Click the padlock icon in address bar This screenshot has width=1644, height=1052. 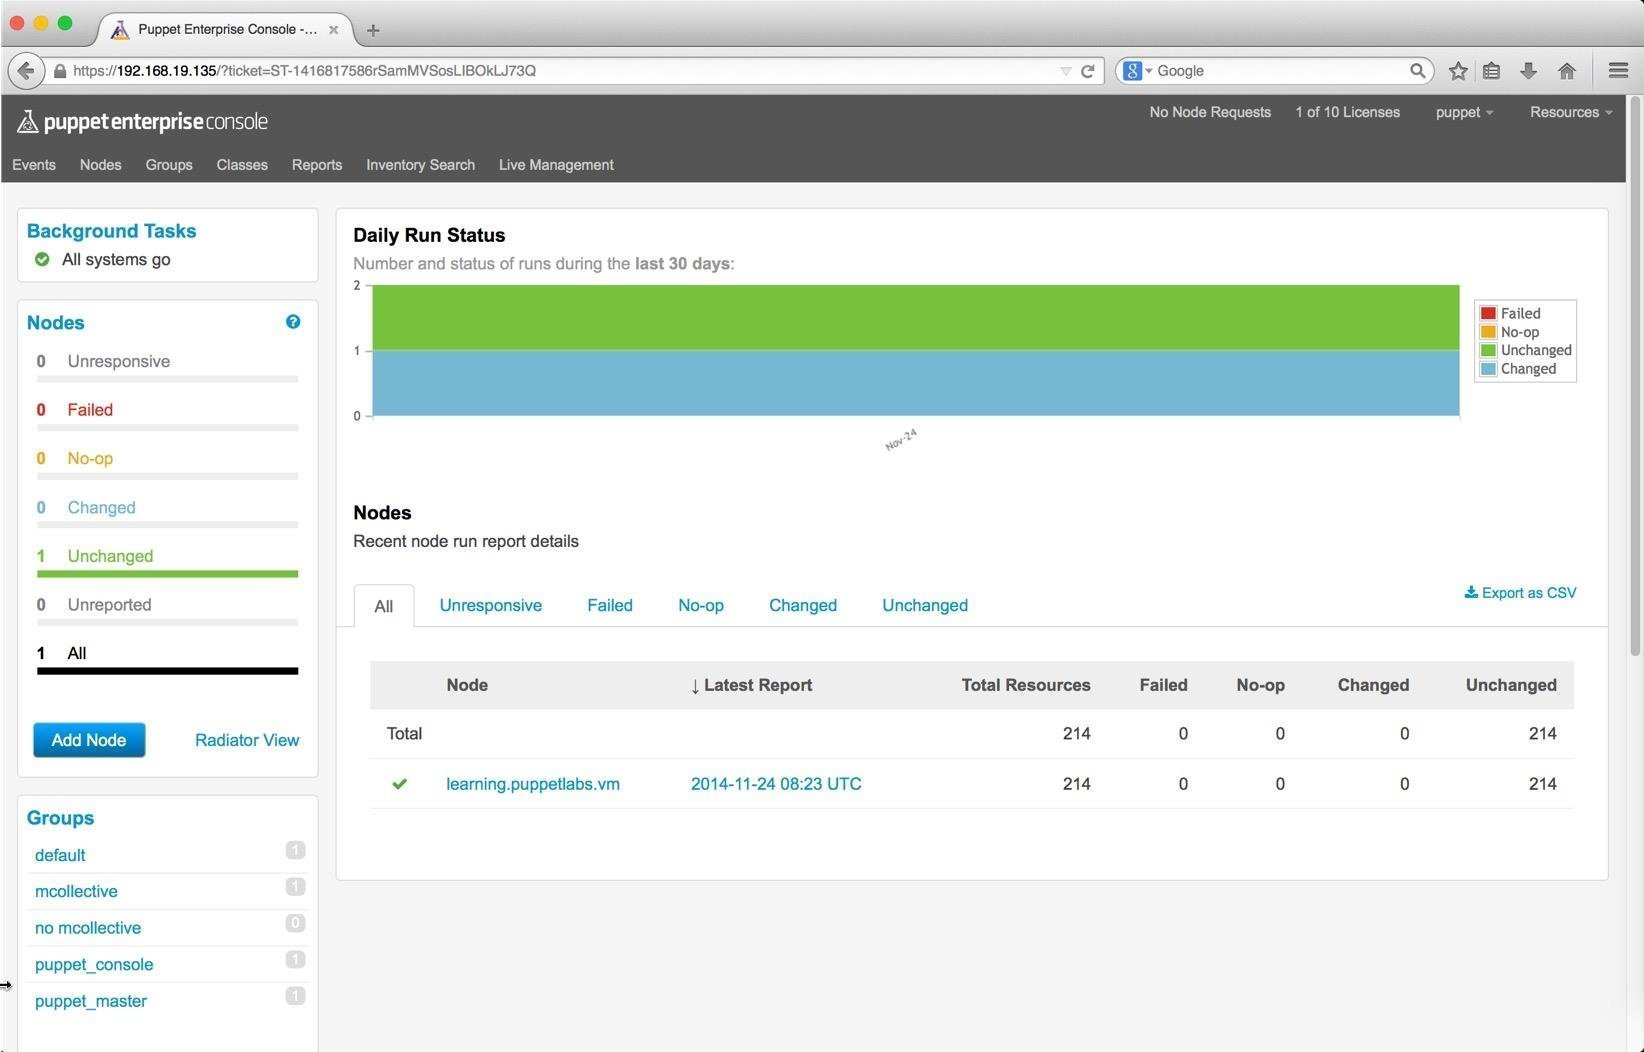60,70
